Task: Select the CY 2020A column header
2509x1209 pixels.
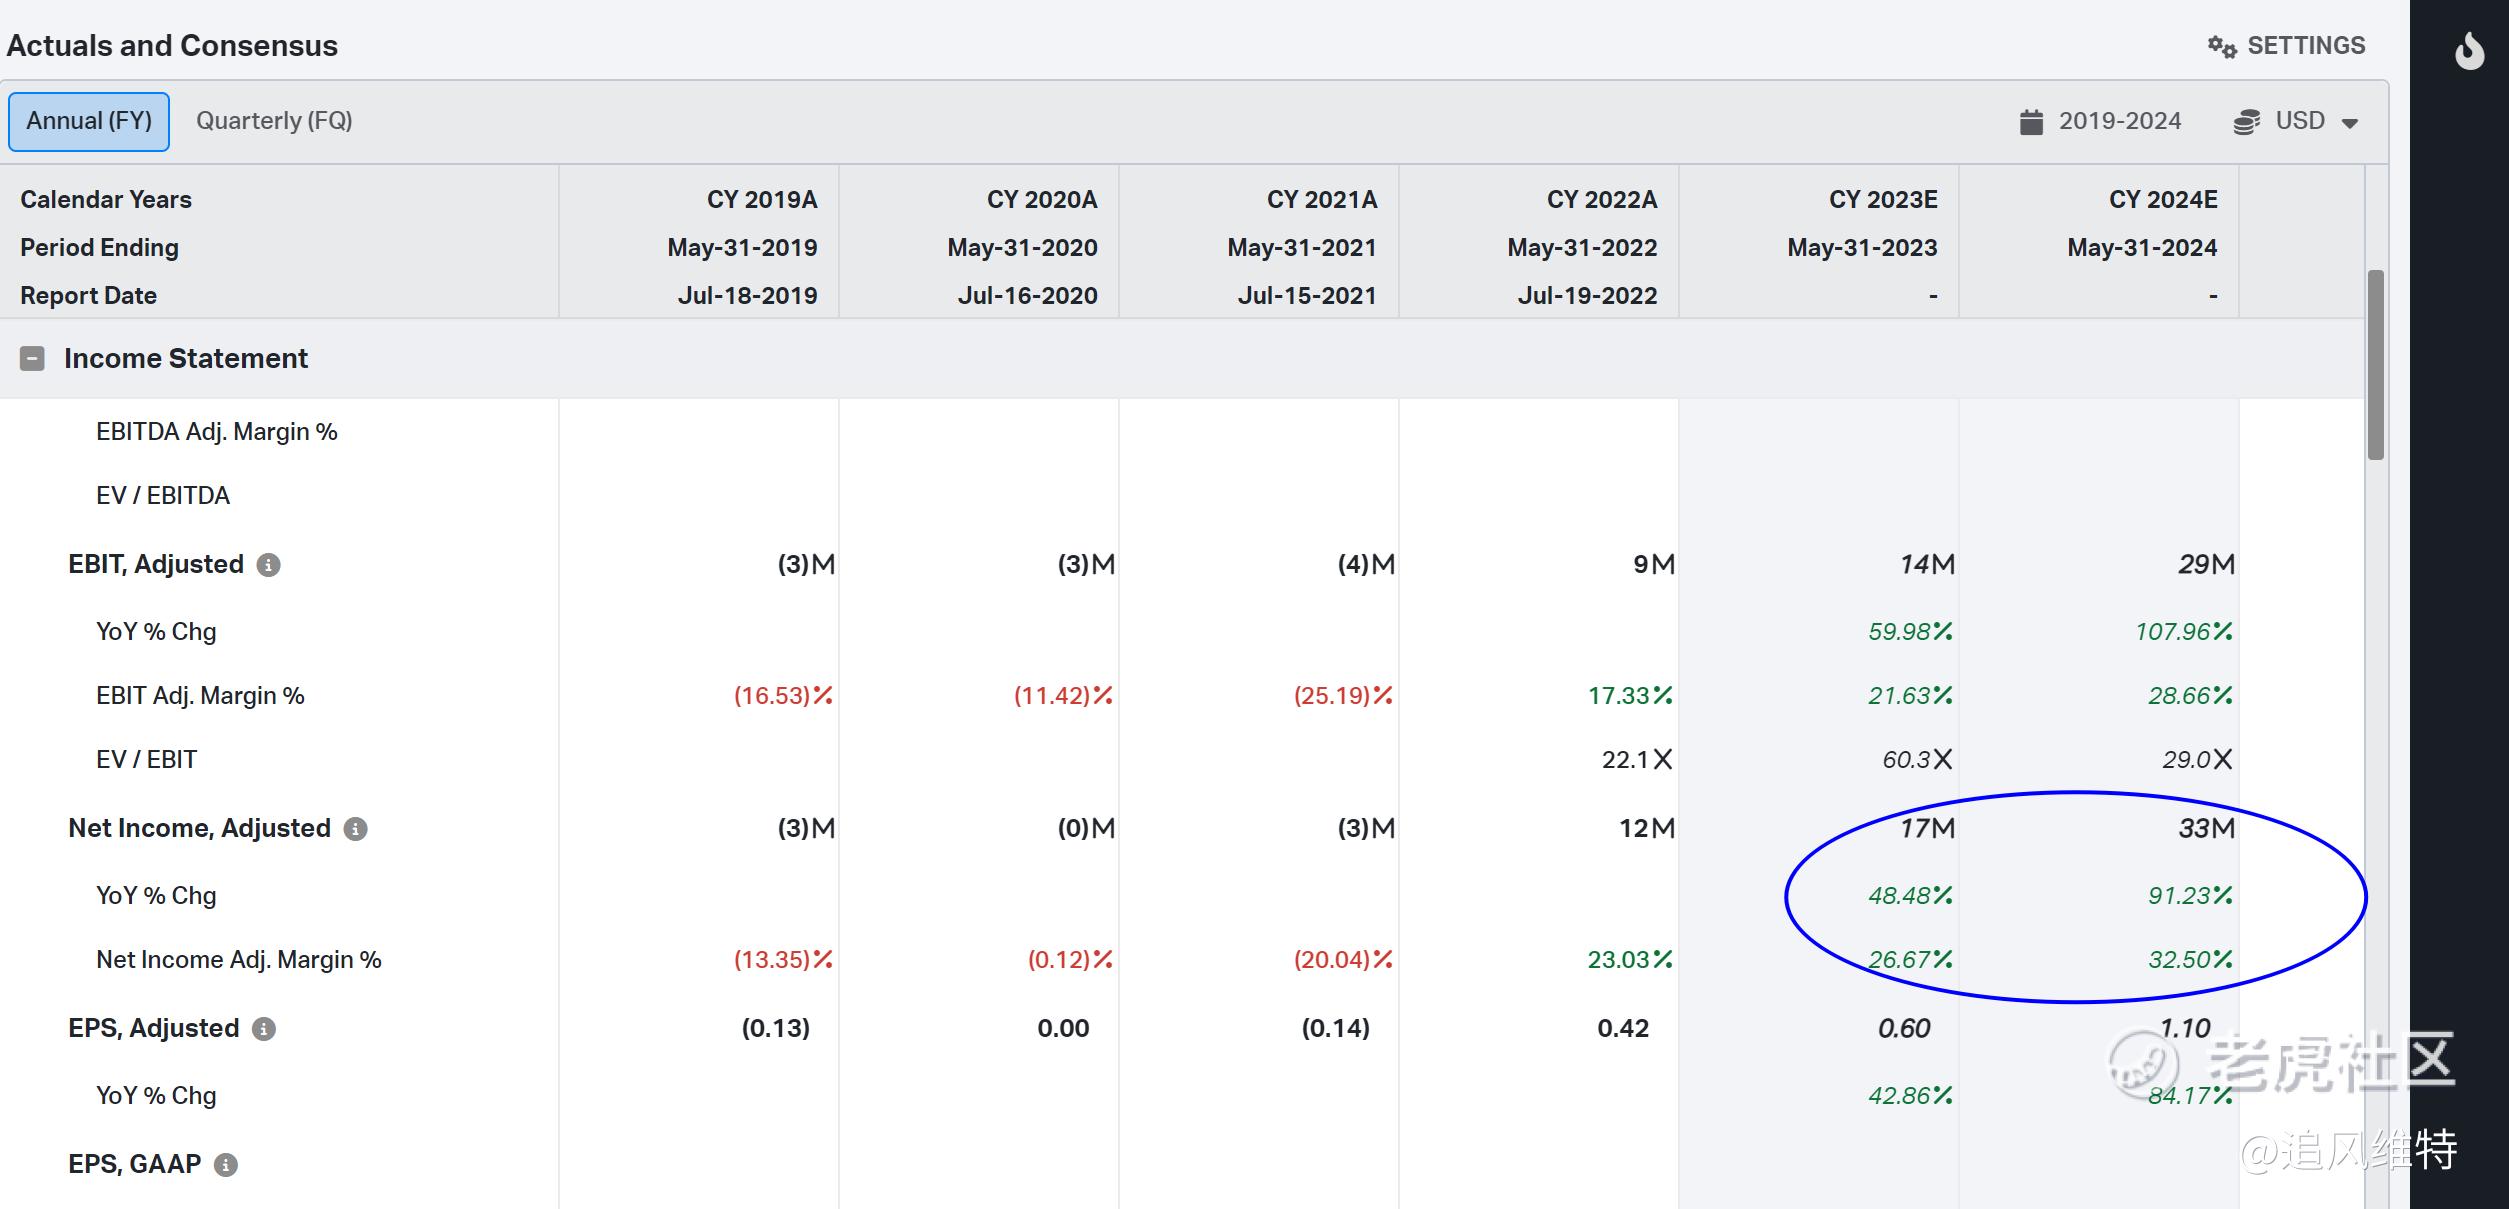Action: click(1042, 200)
